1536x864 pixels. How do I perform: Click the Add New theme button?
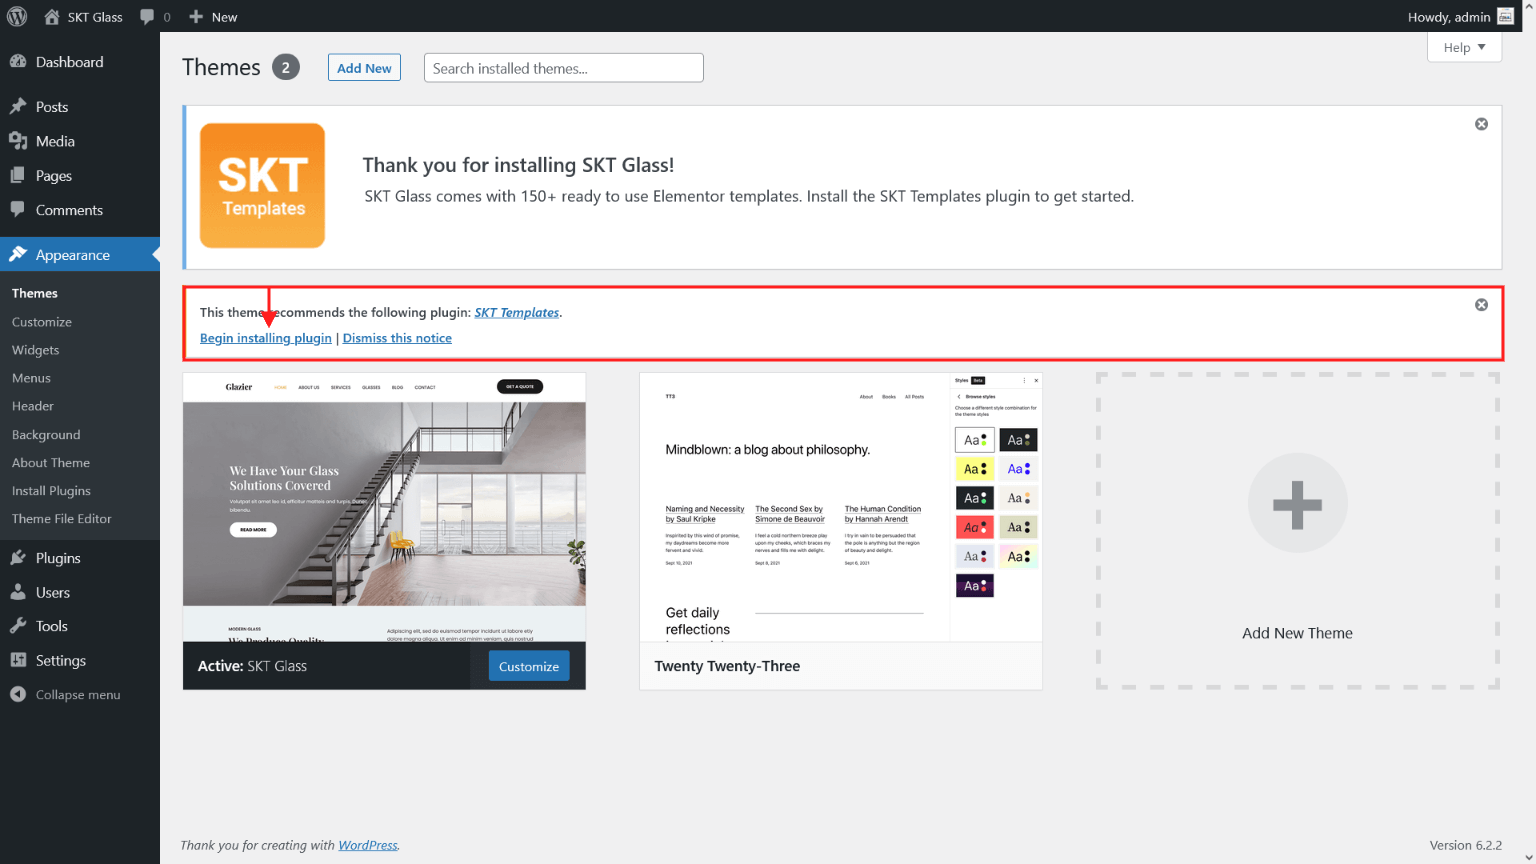[x=364, y=68]
